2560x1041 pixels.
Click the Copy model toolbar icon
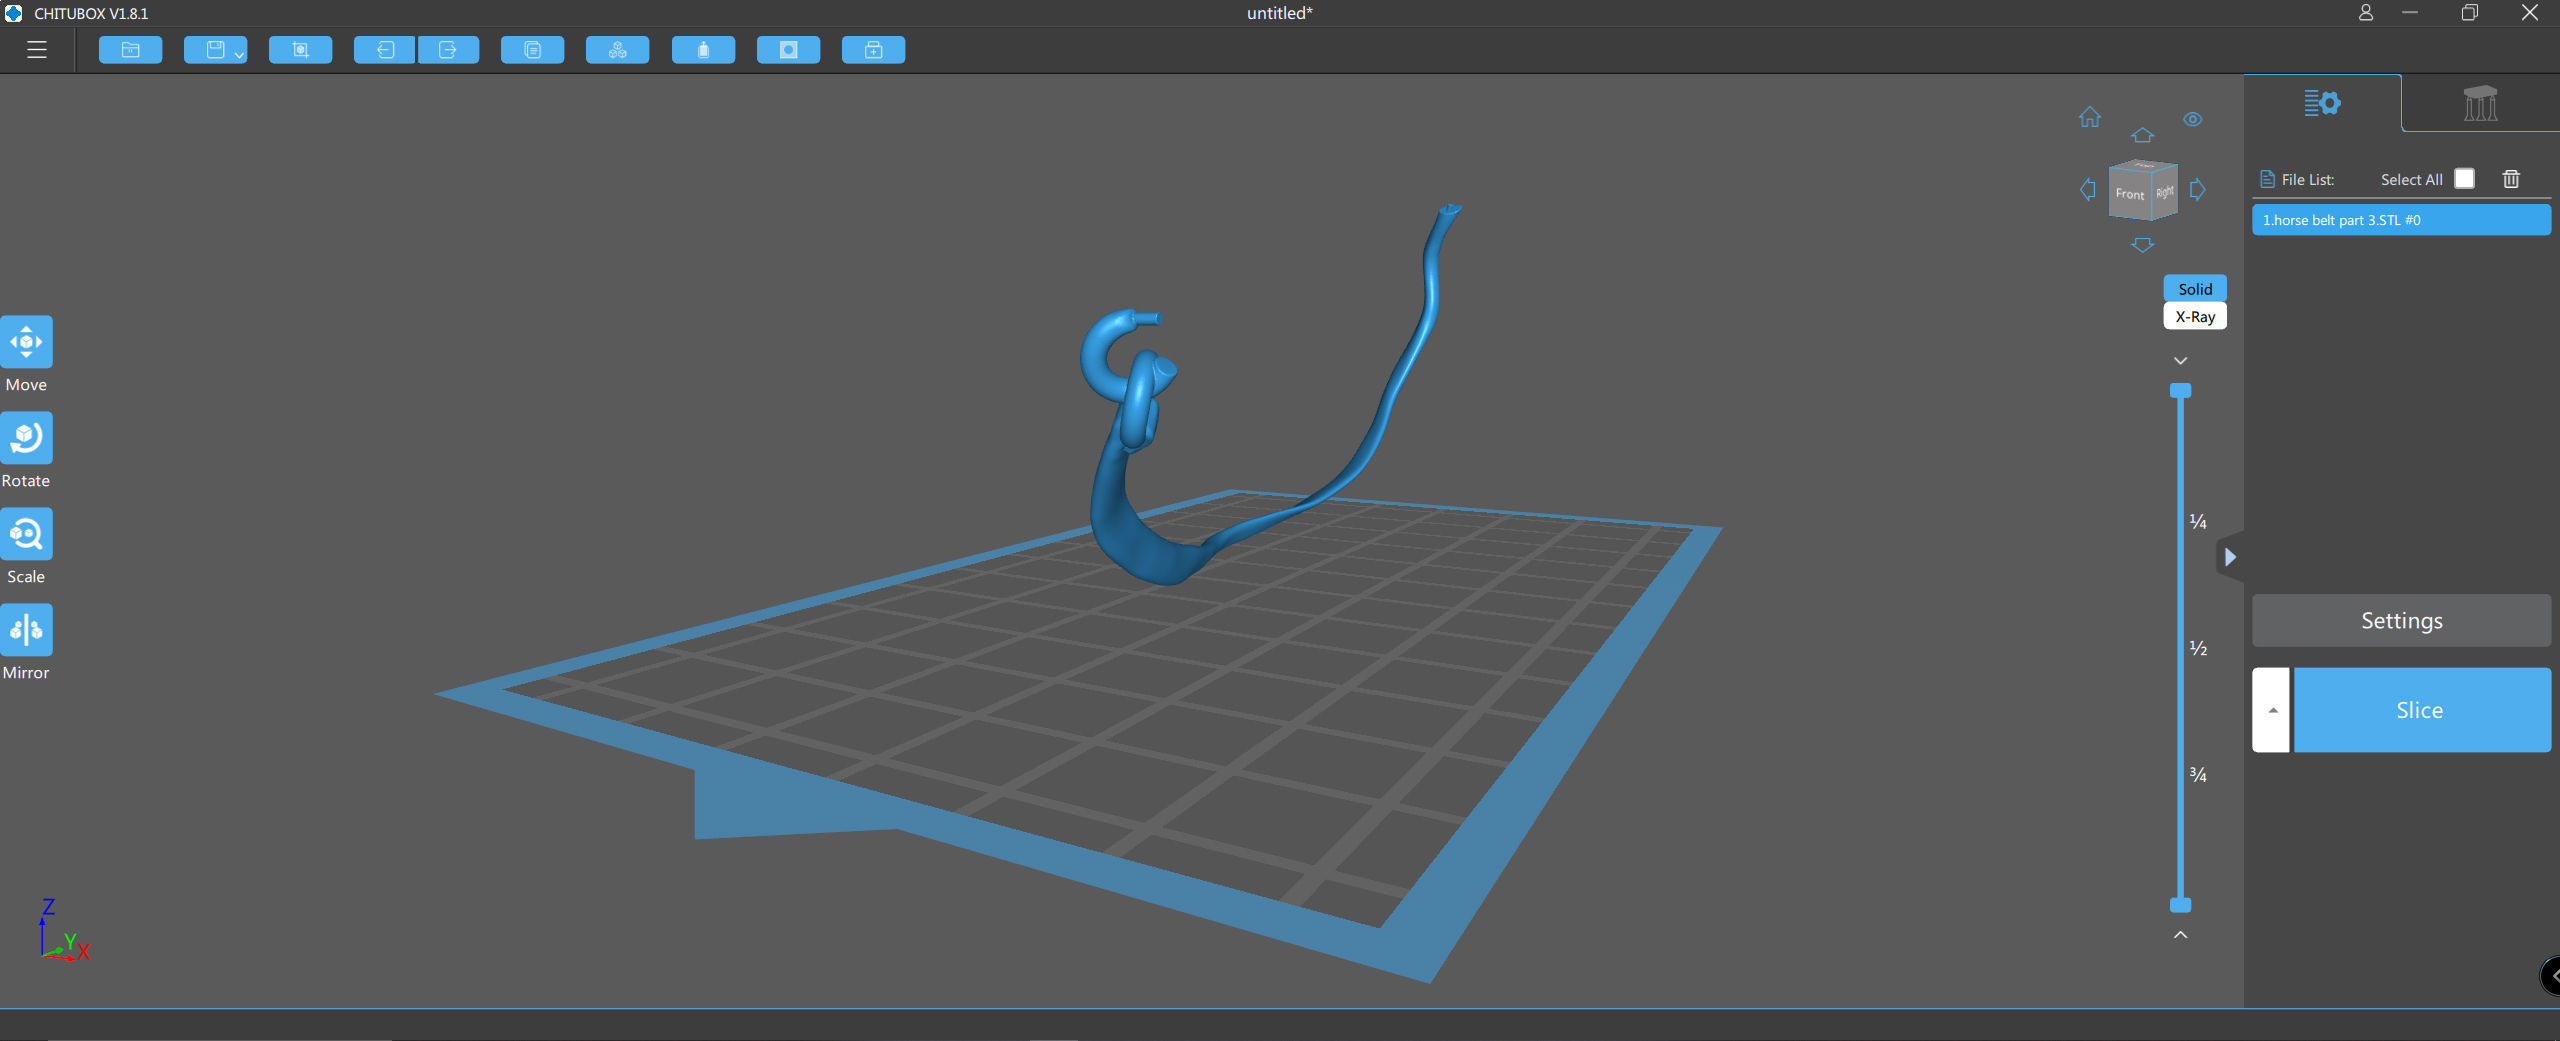coord(532,50)
